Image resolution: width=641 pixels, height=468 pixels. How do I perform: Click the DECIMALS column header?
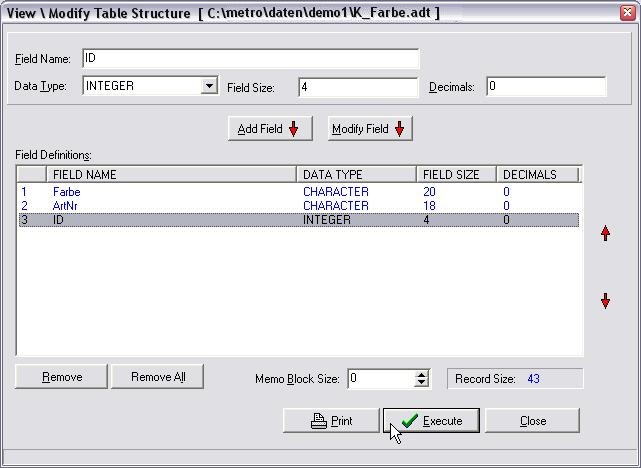pos(538,175)
